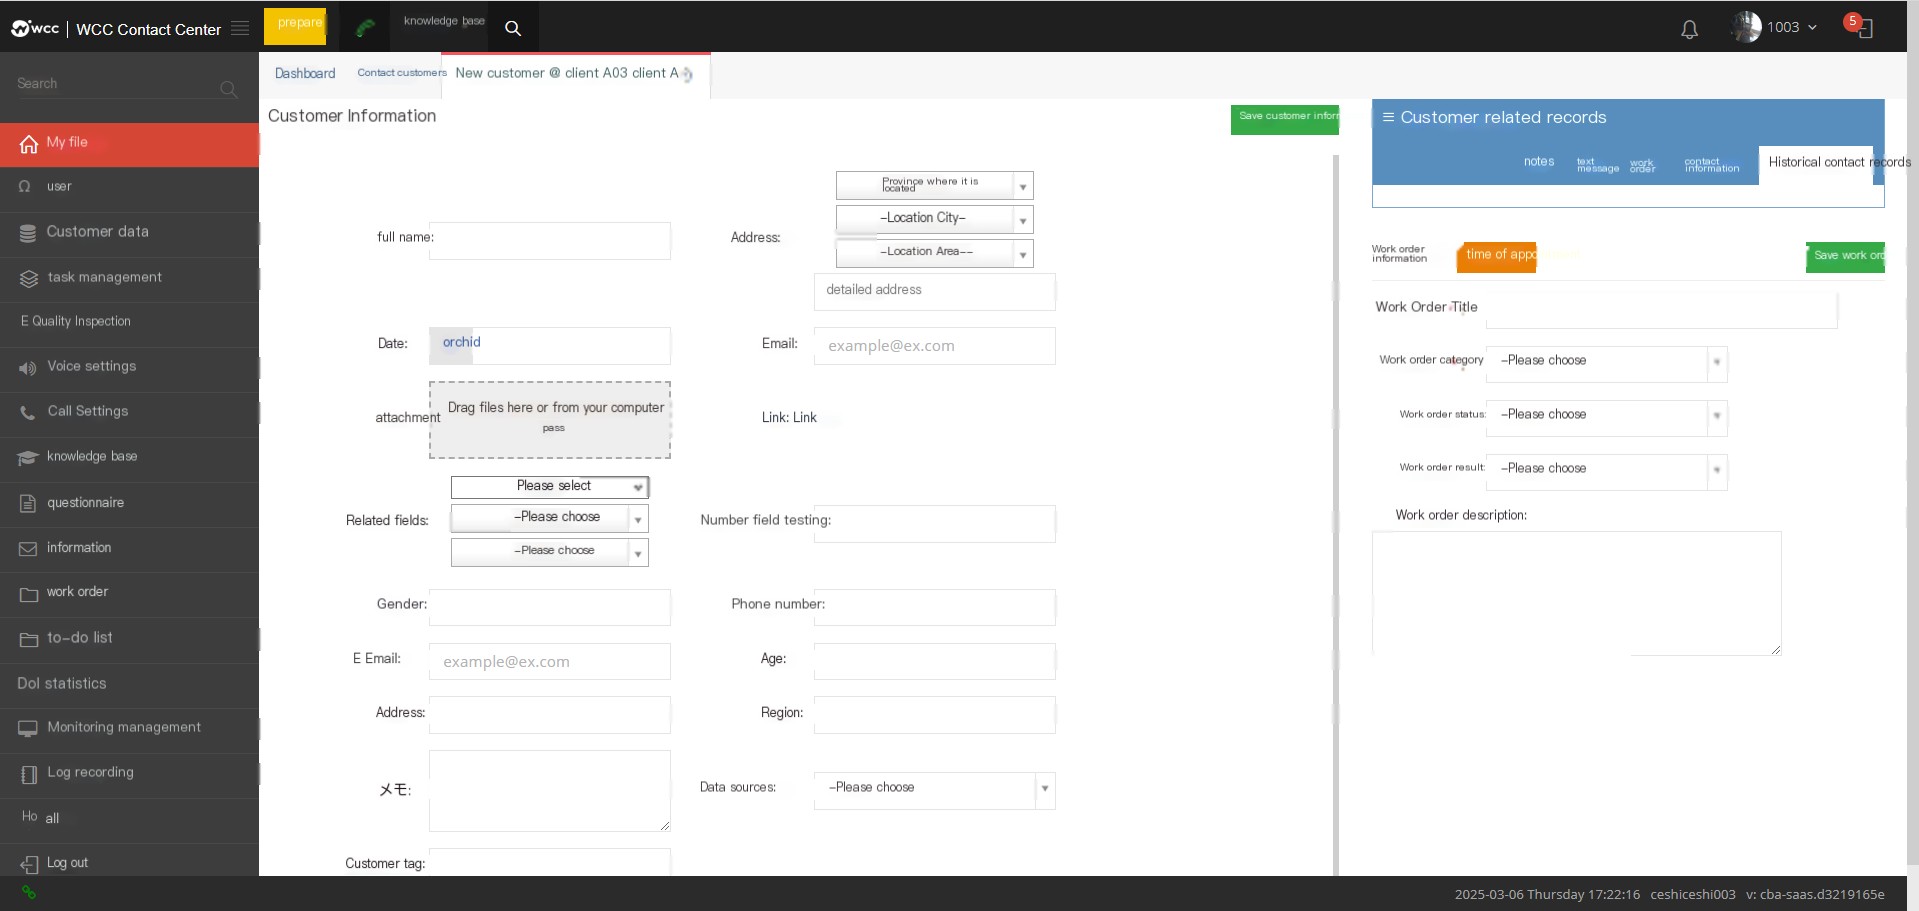
Task: Click Save customer information button
Action: (x=1285, y=119)
